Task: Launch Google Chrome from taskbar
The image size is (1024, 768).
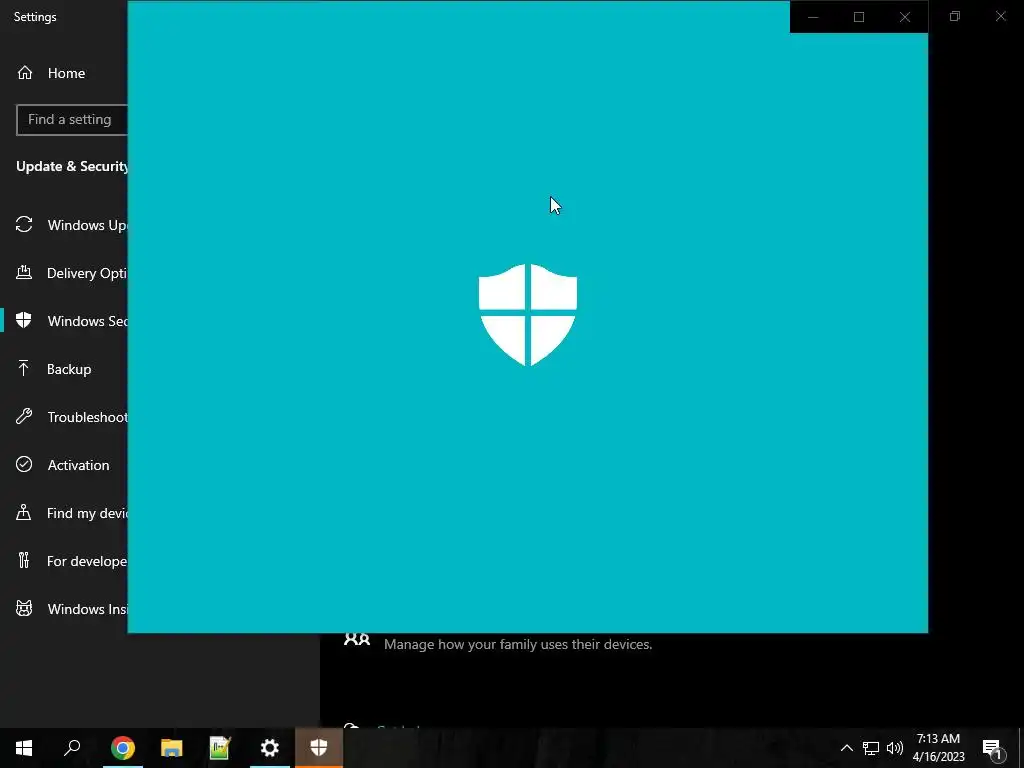Action: pyautogui.click(x=123, y=748)
